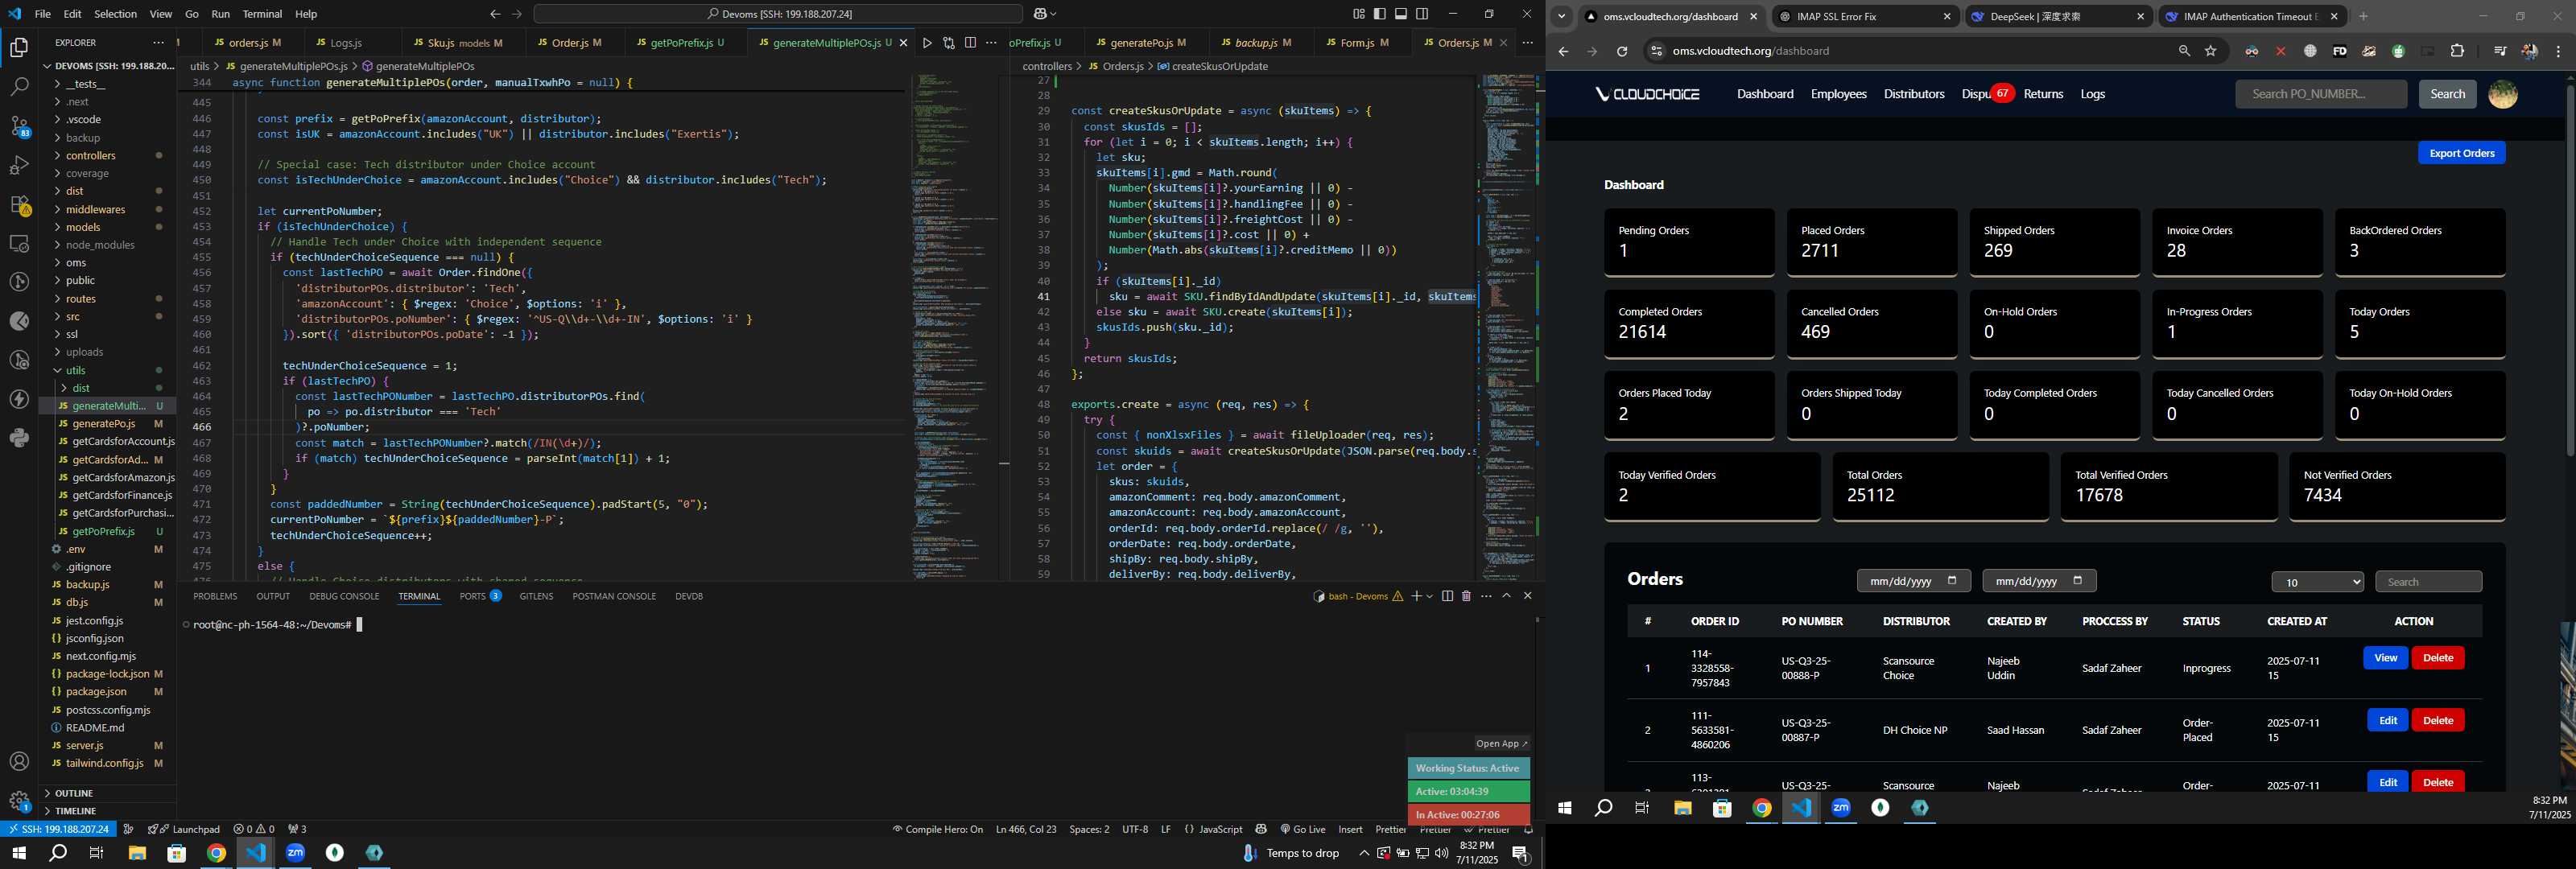
Task: Open Zoom from the Windows taskbar
Action: coord(295,853)
